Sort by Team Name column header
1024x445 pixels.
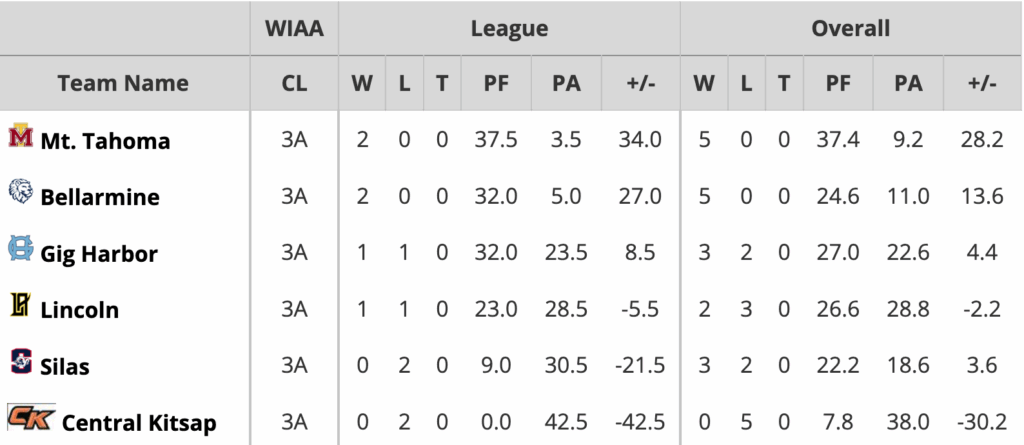click(x=123, y=83)
